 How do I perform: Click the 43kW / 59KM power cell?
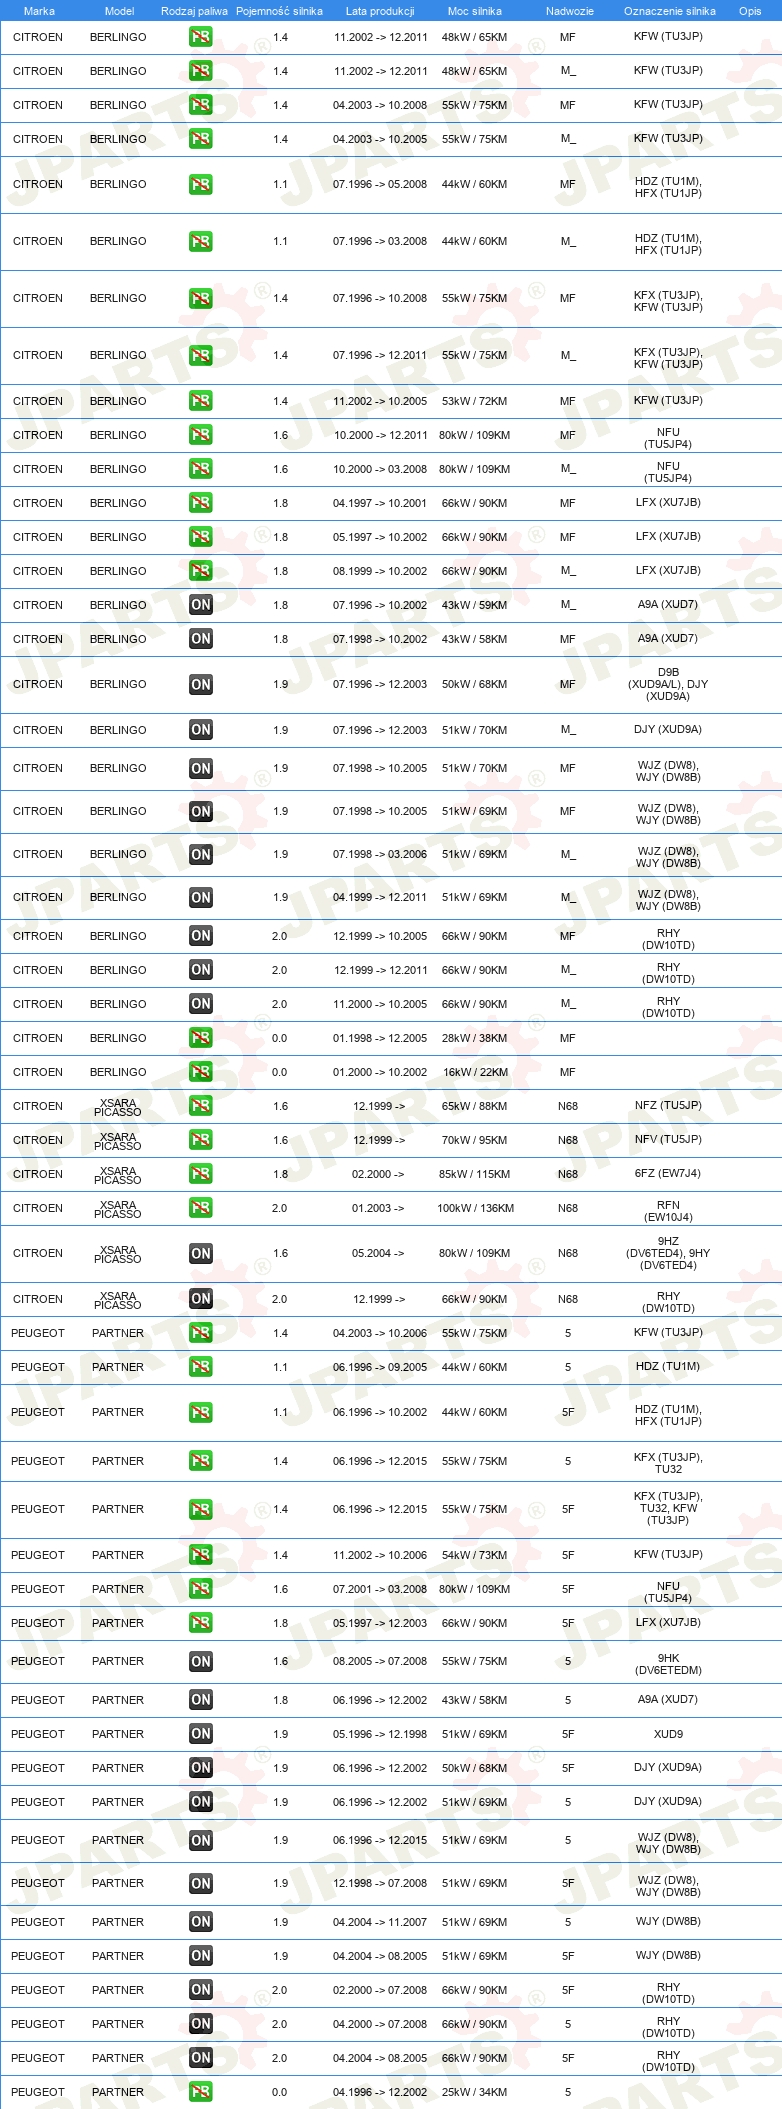click(475, 605)
